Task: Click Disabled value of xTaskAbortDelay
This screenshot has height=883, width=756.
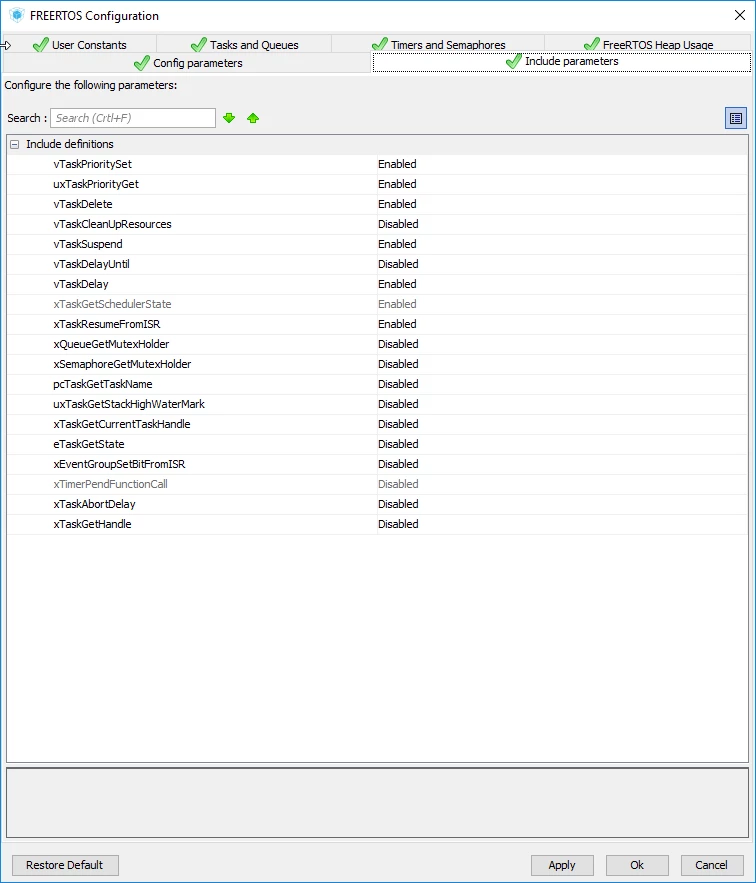Action: (x=398, y=504)
